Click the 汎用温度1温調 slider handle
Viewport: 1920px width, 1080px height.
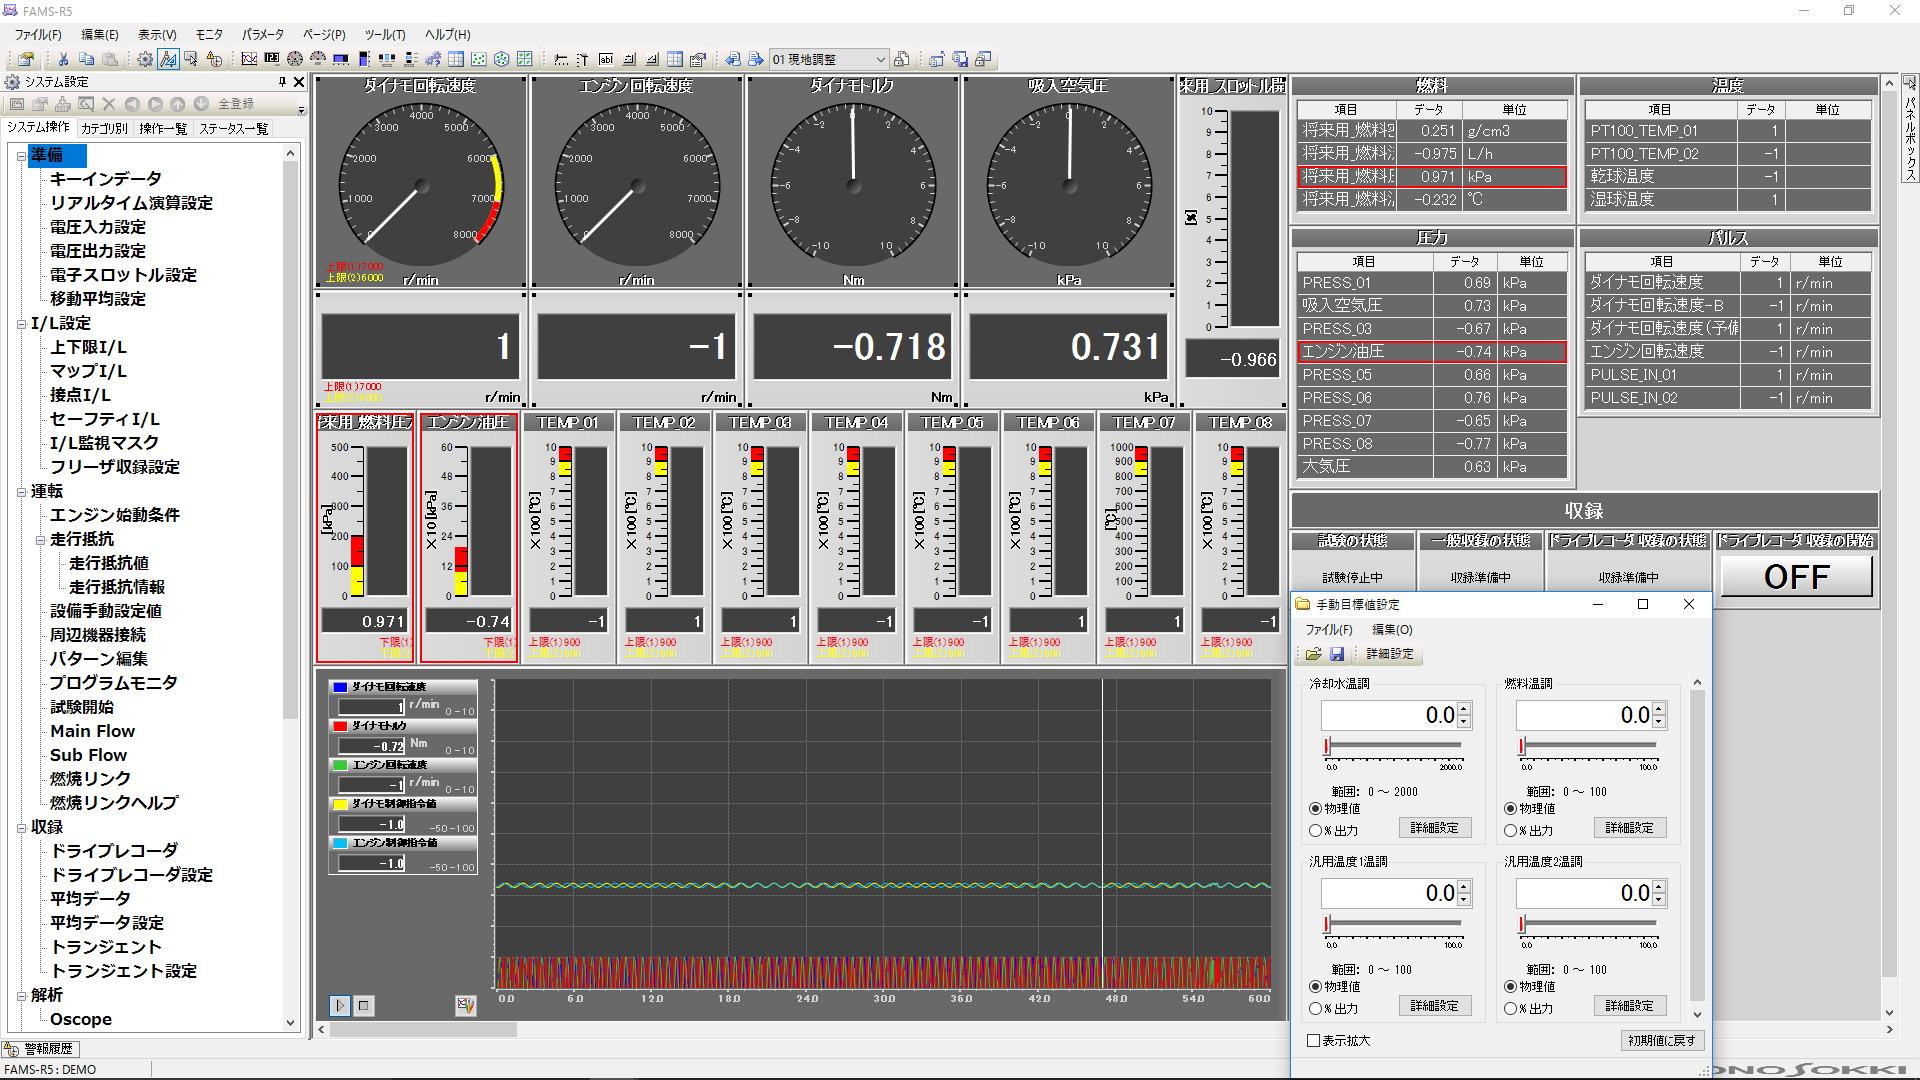pyautogui.click(x=1327, y=924)
